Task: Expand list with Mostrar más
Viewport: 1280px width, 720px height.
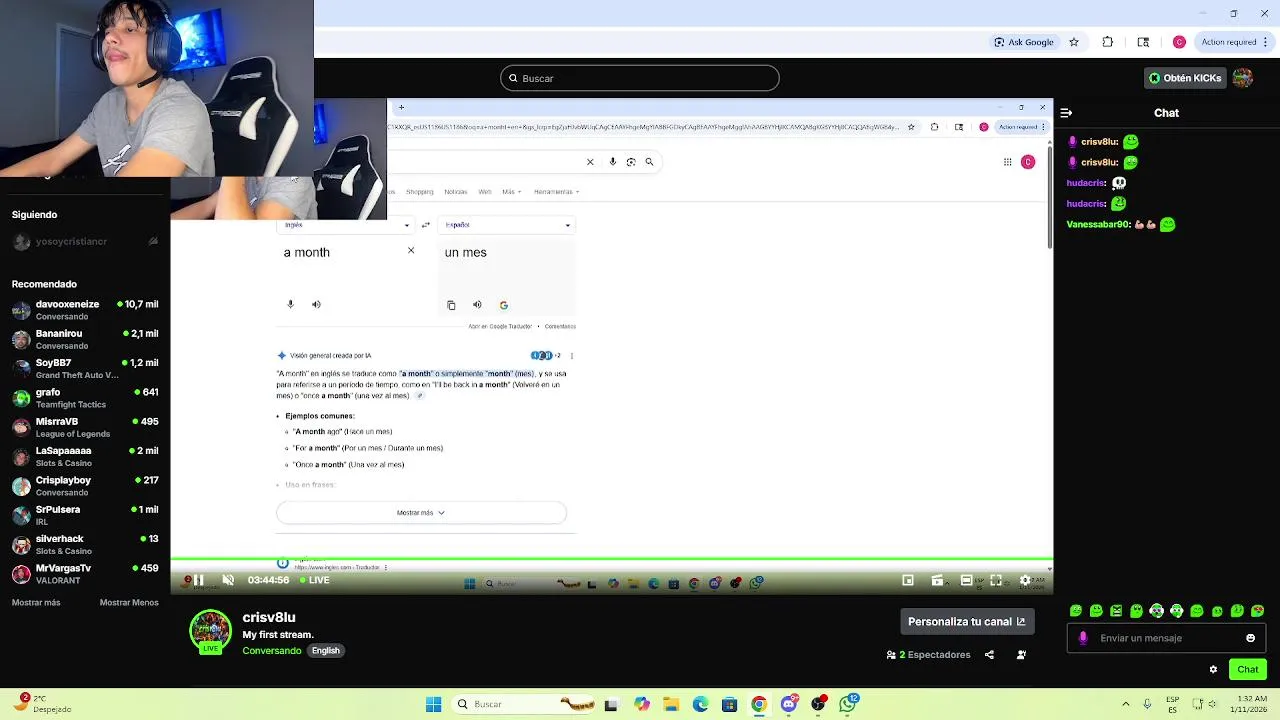Action: click(36, 603)
